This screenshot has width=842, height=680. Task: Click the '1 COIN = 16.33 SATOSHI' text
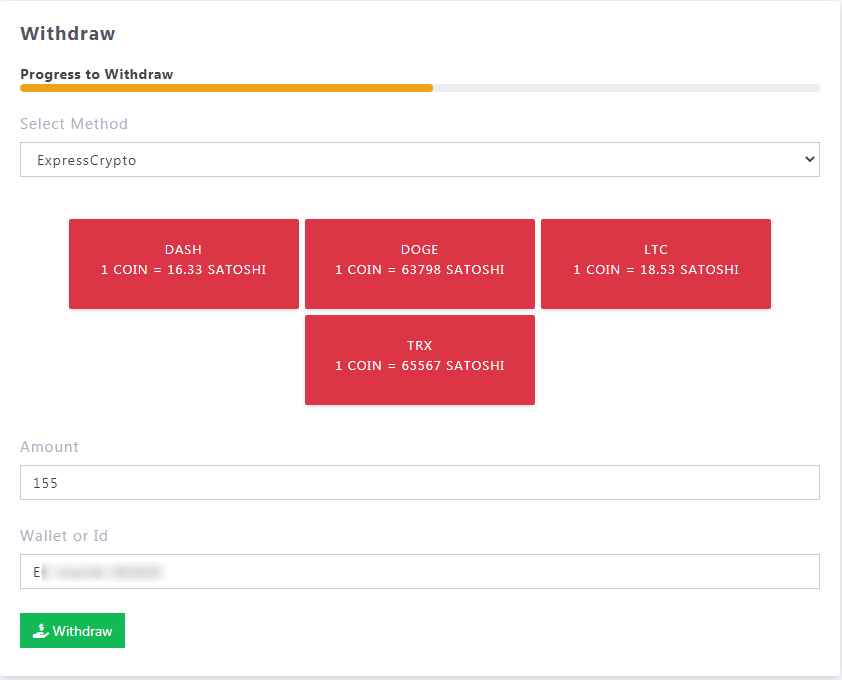pyautogui.click(x=184, y=270)
